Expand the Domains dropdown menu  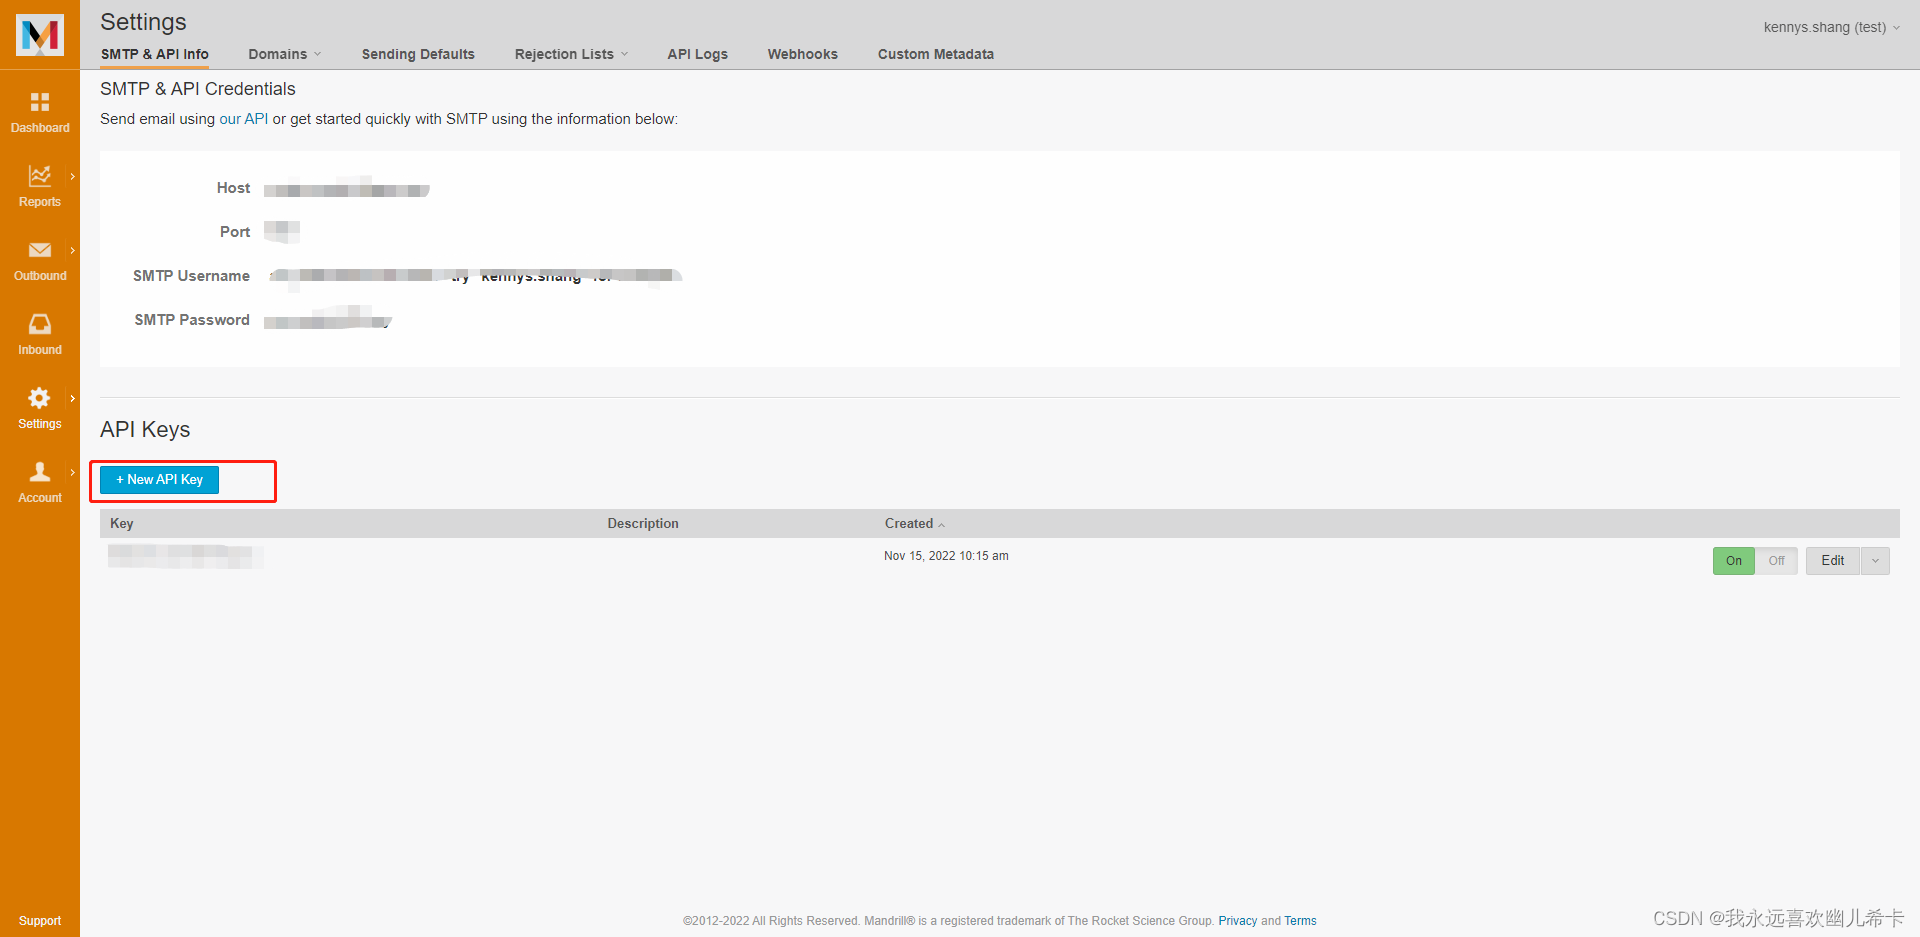(x=284, y=54)
